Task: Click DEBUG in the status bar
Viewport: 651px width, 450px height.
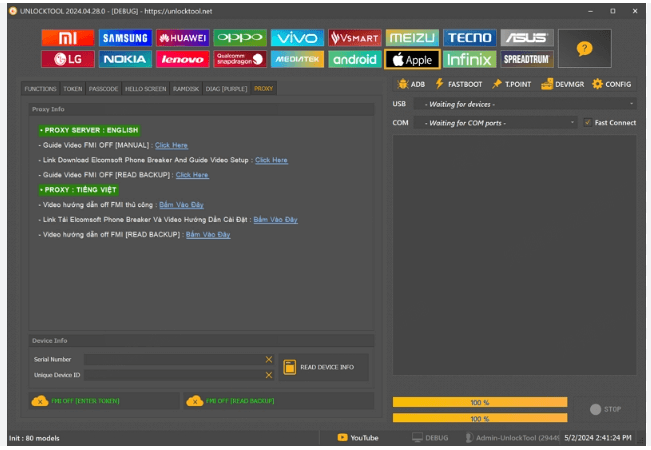Action: 431,438
